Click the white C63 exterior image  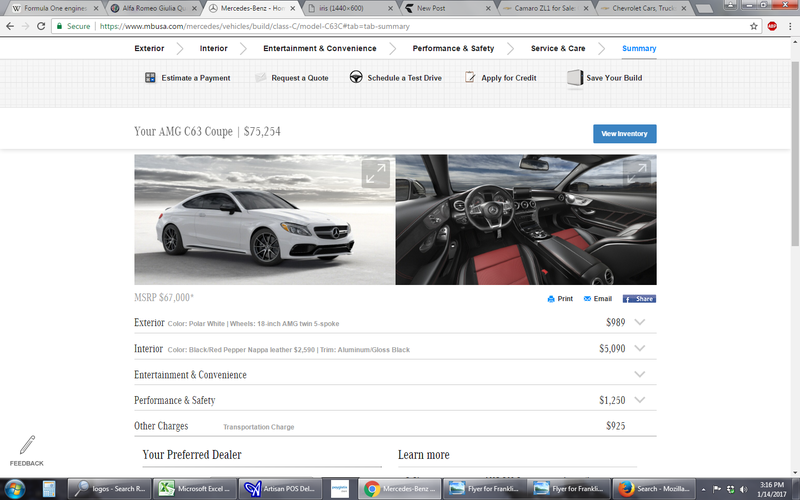264,220
